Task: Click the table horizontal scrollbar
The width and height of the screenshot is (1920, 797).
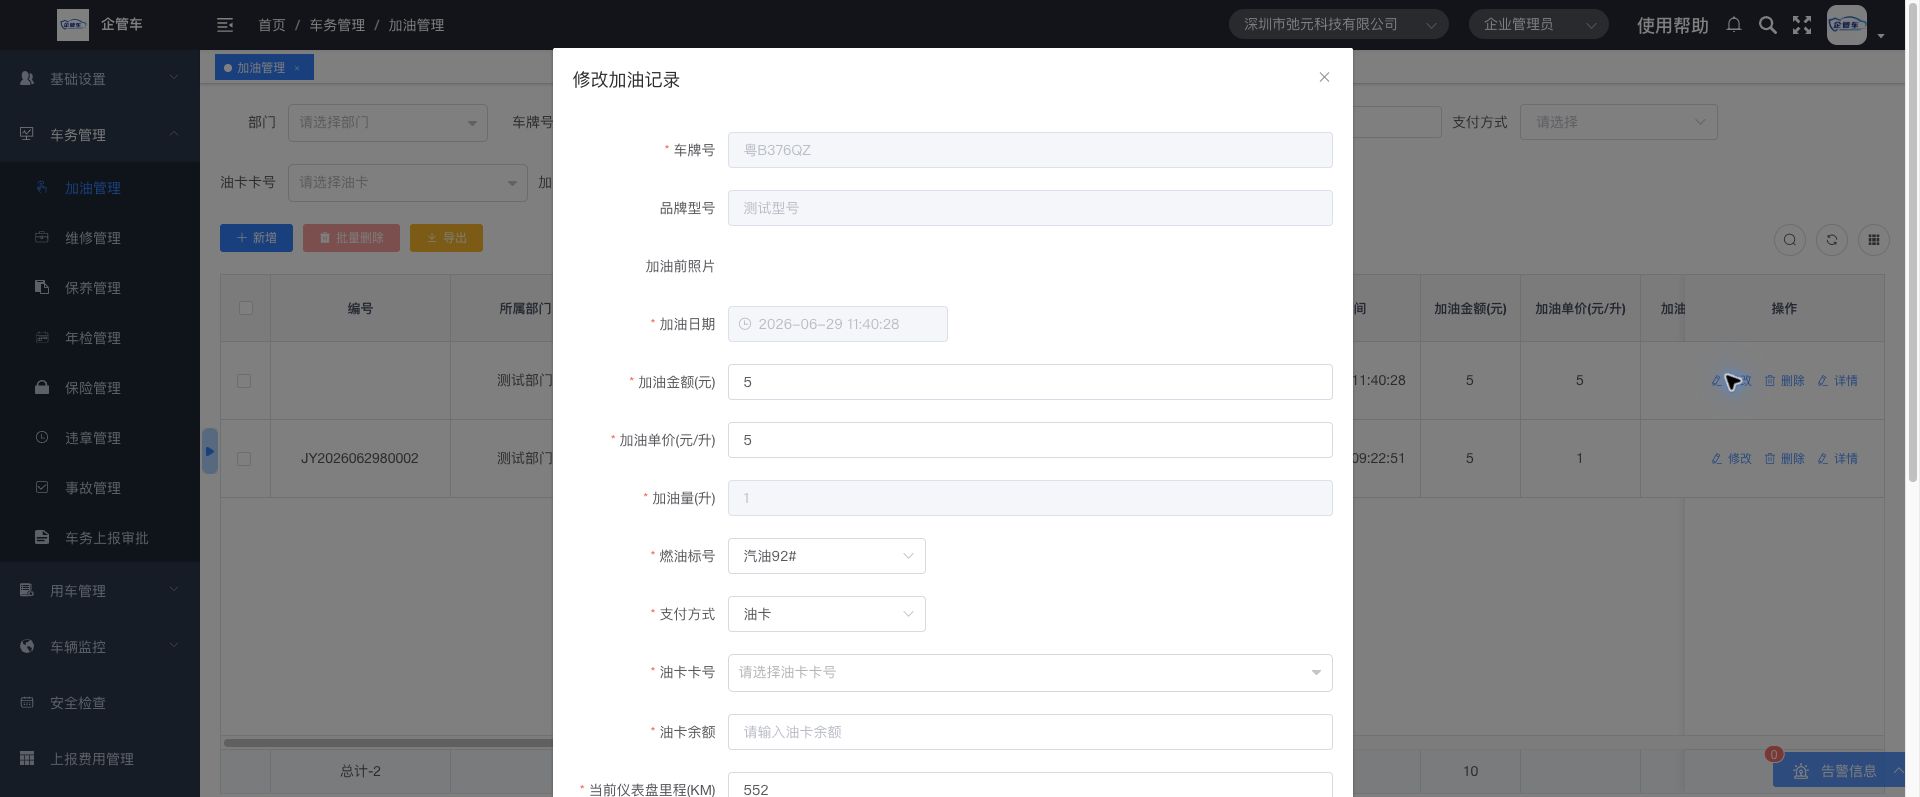Action: click(388, 742)
